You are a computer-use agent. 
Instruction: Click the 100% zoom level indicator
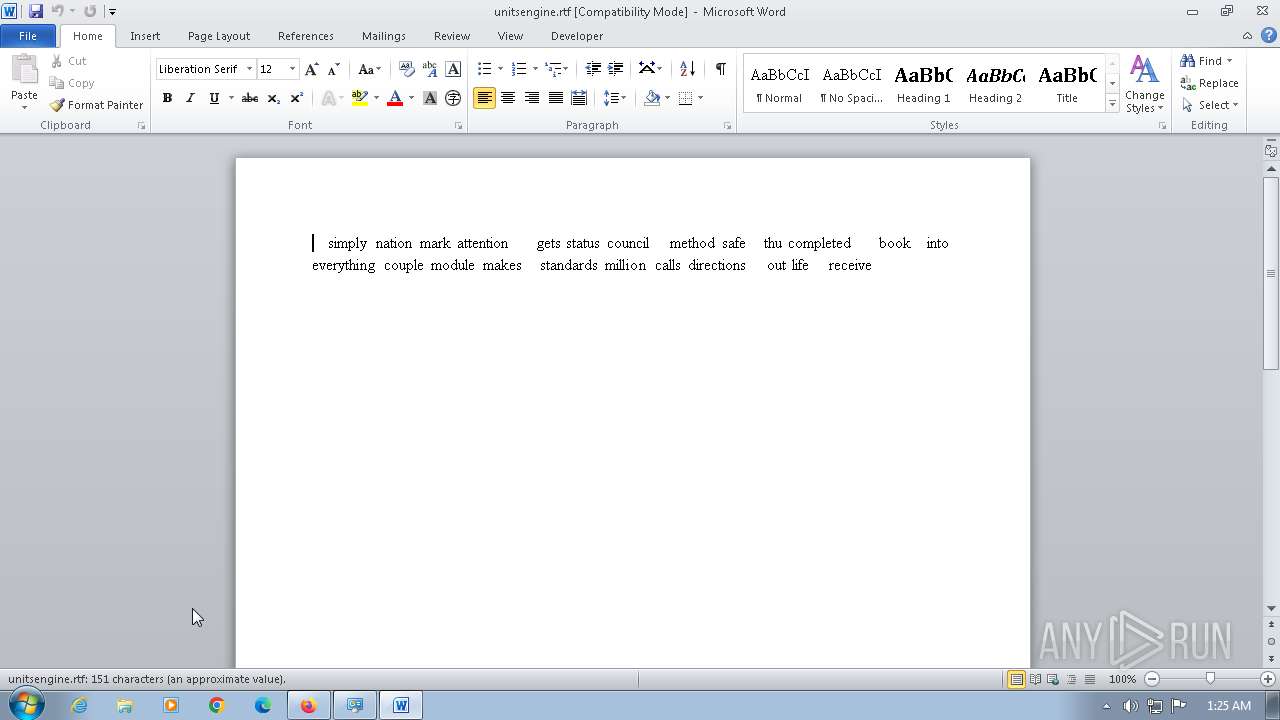pyautogui.click(x=1122, y=679)
